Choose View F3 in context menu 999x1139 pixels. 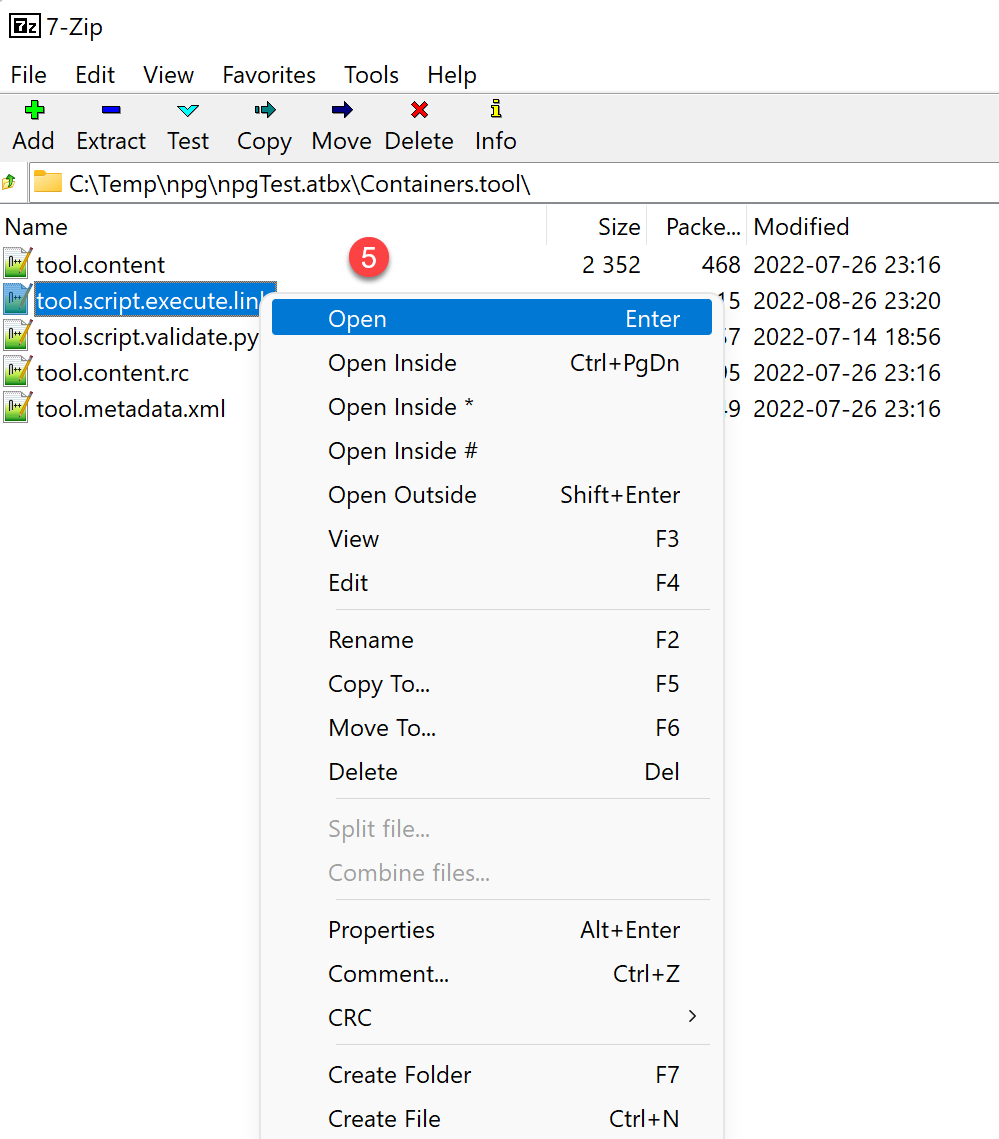(x=492, y=538)
